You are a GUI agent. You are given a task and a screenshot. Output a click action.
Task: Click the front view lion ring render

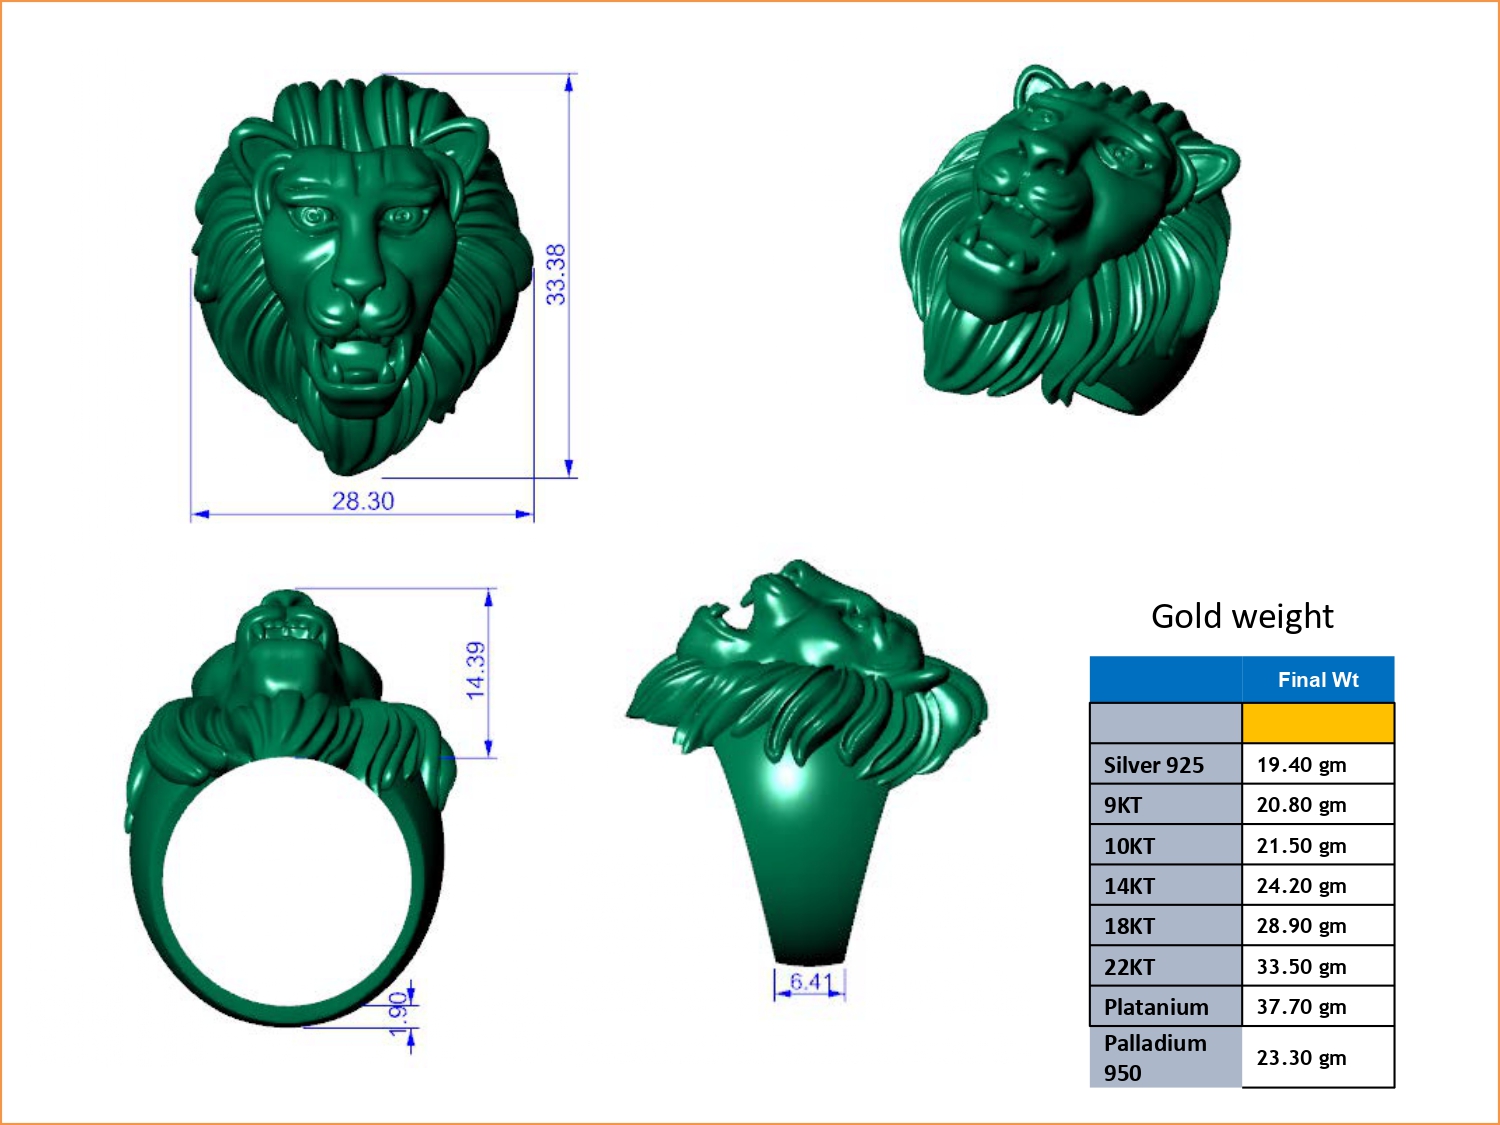[x=362, y=275]
